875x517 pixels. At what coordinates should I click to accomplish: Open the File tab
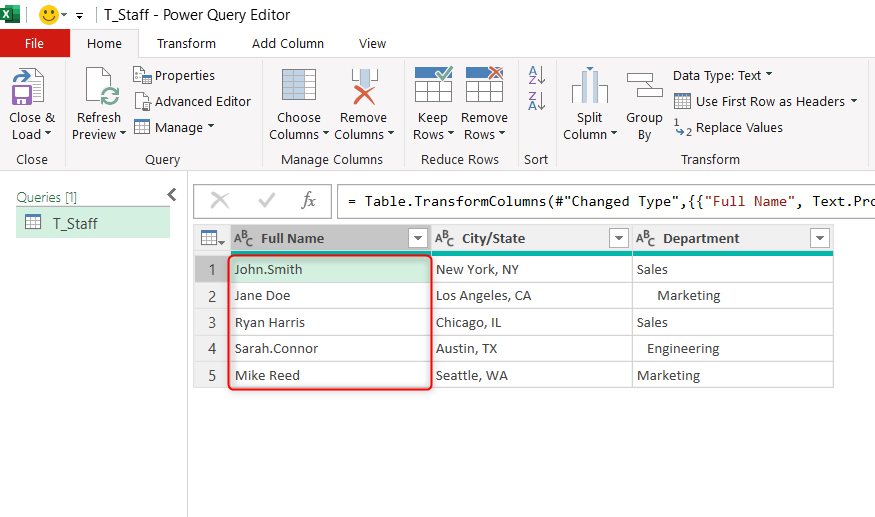tap(35, 44)
